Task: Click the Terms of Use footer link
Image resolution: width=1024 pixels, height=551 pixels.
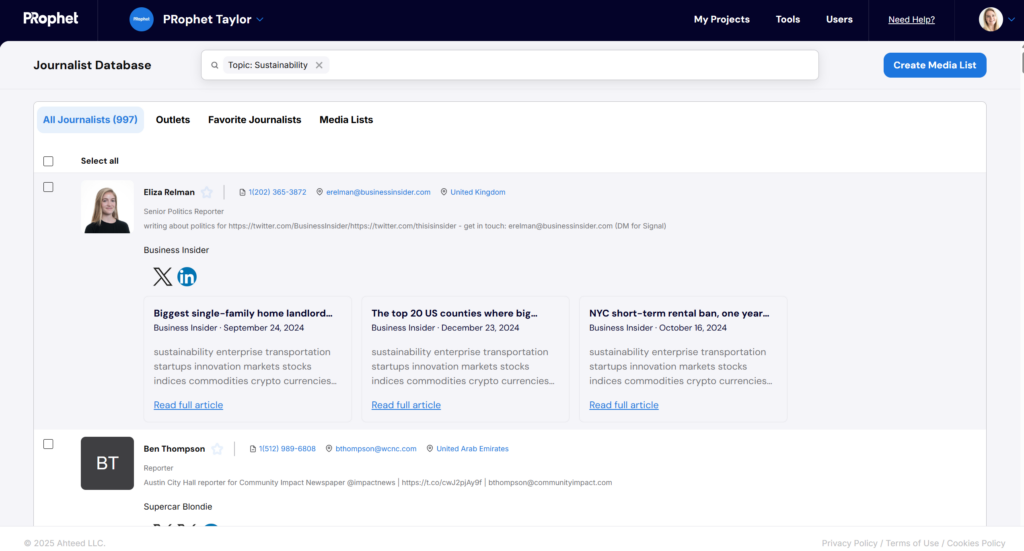Action: 912,543
